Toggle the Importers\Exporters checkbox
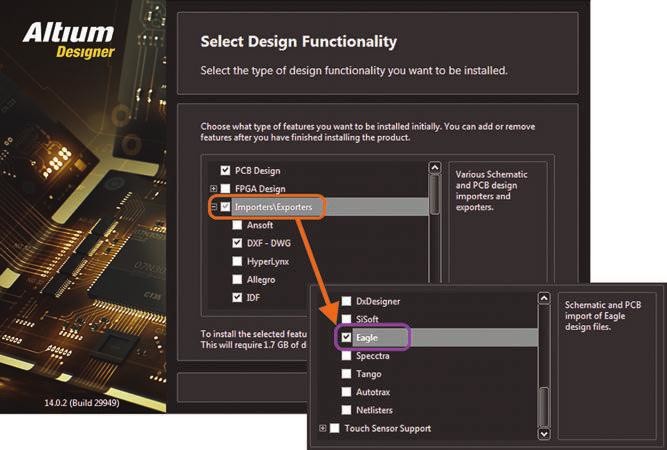 [225, 207]
